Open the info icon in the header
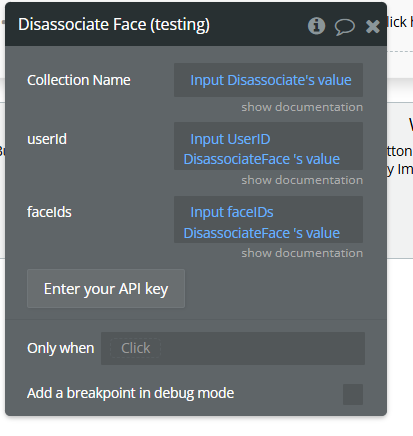This screenshot has height=436, width=413. tap(316, 26)
